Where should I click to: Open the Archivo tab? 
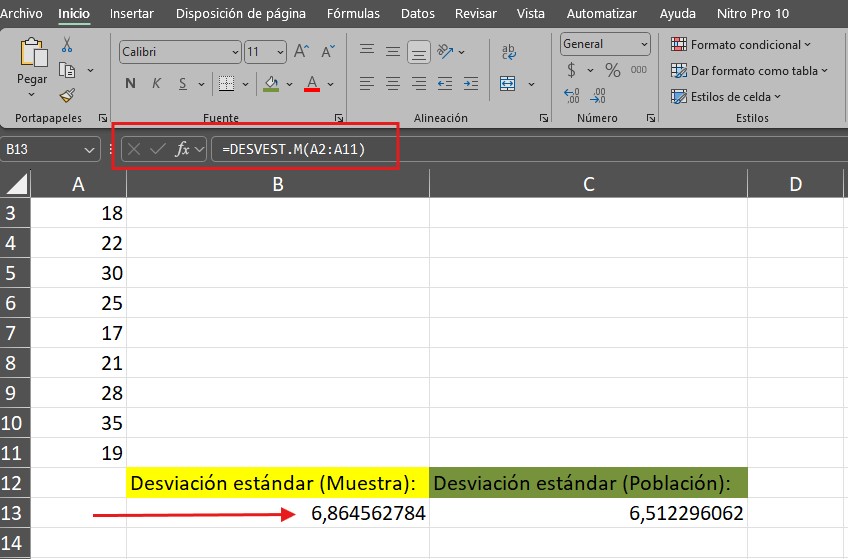point(21,14)
